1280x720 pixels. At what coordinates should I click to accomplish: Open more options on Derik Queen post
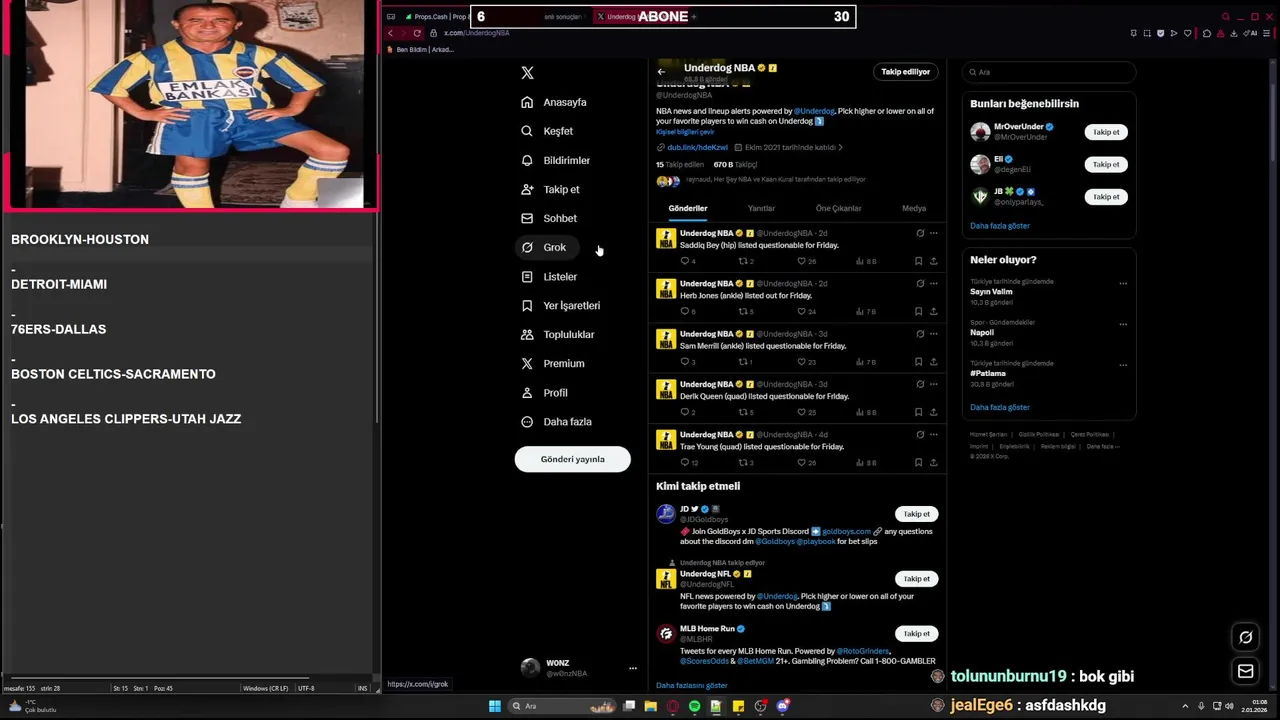(933, 384)
